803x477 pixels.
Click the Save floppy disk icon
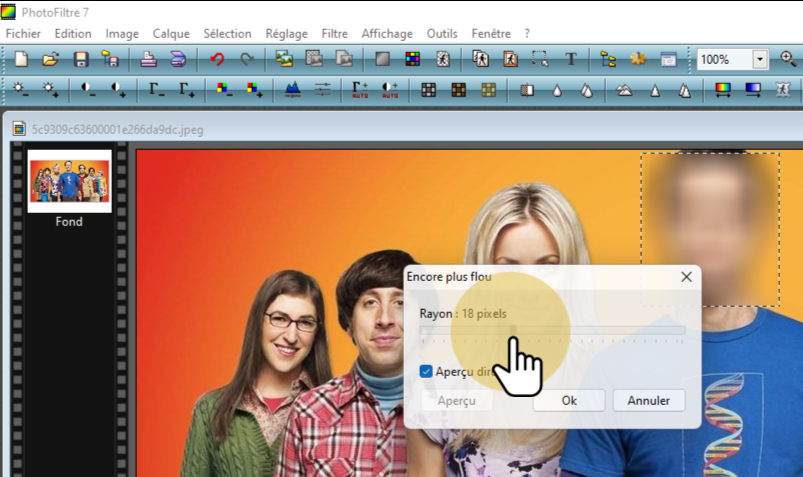[81, 59]
